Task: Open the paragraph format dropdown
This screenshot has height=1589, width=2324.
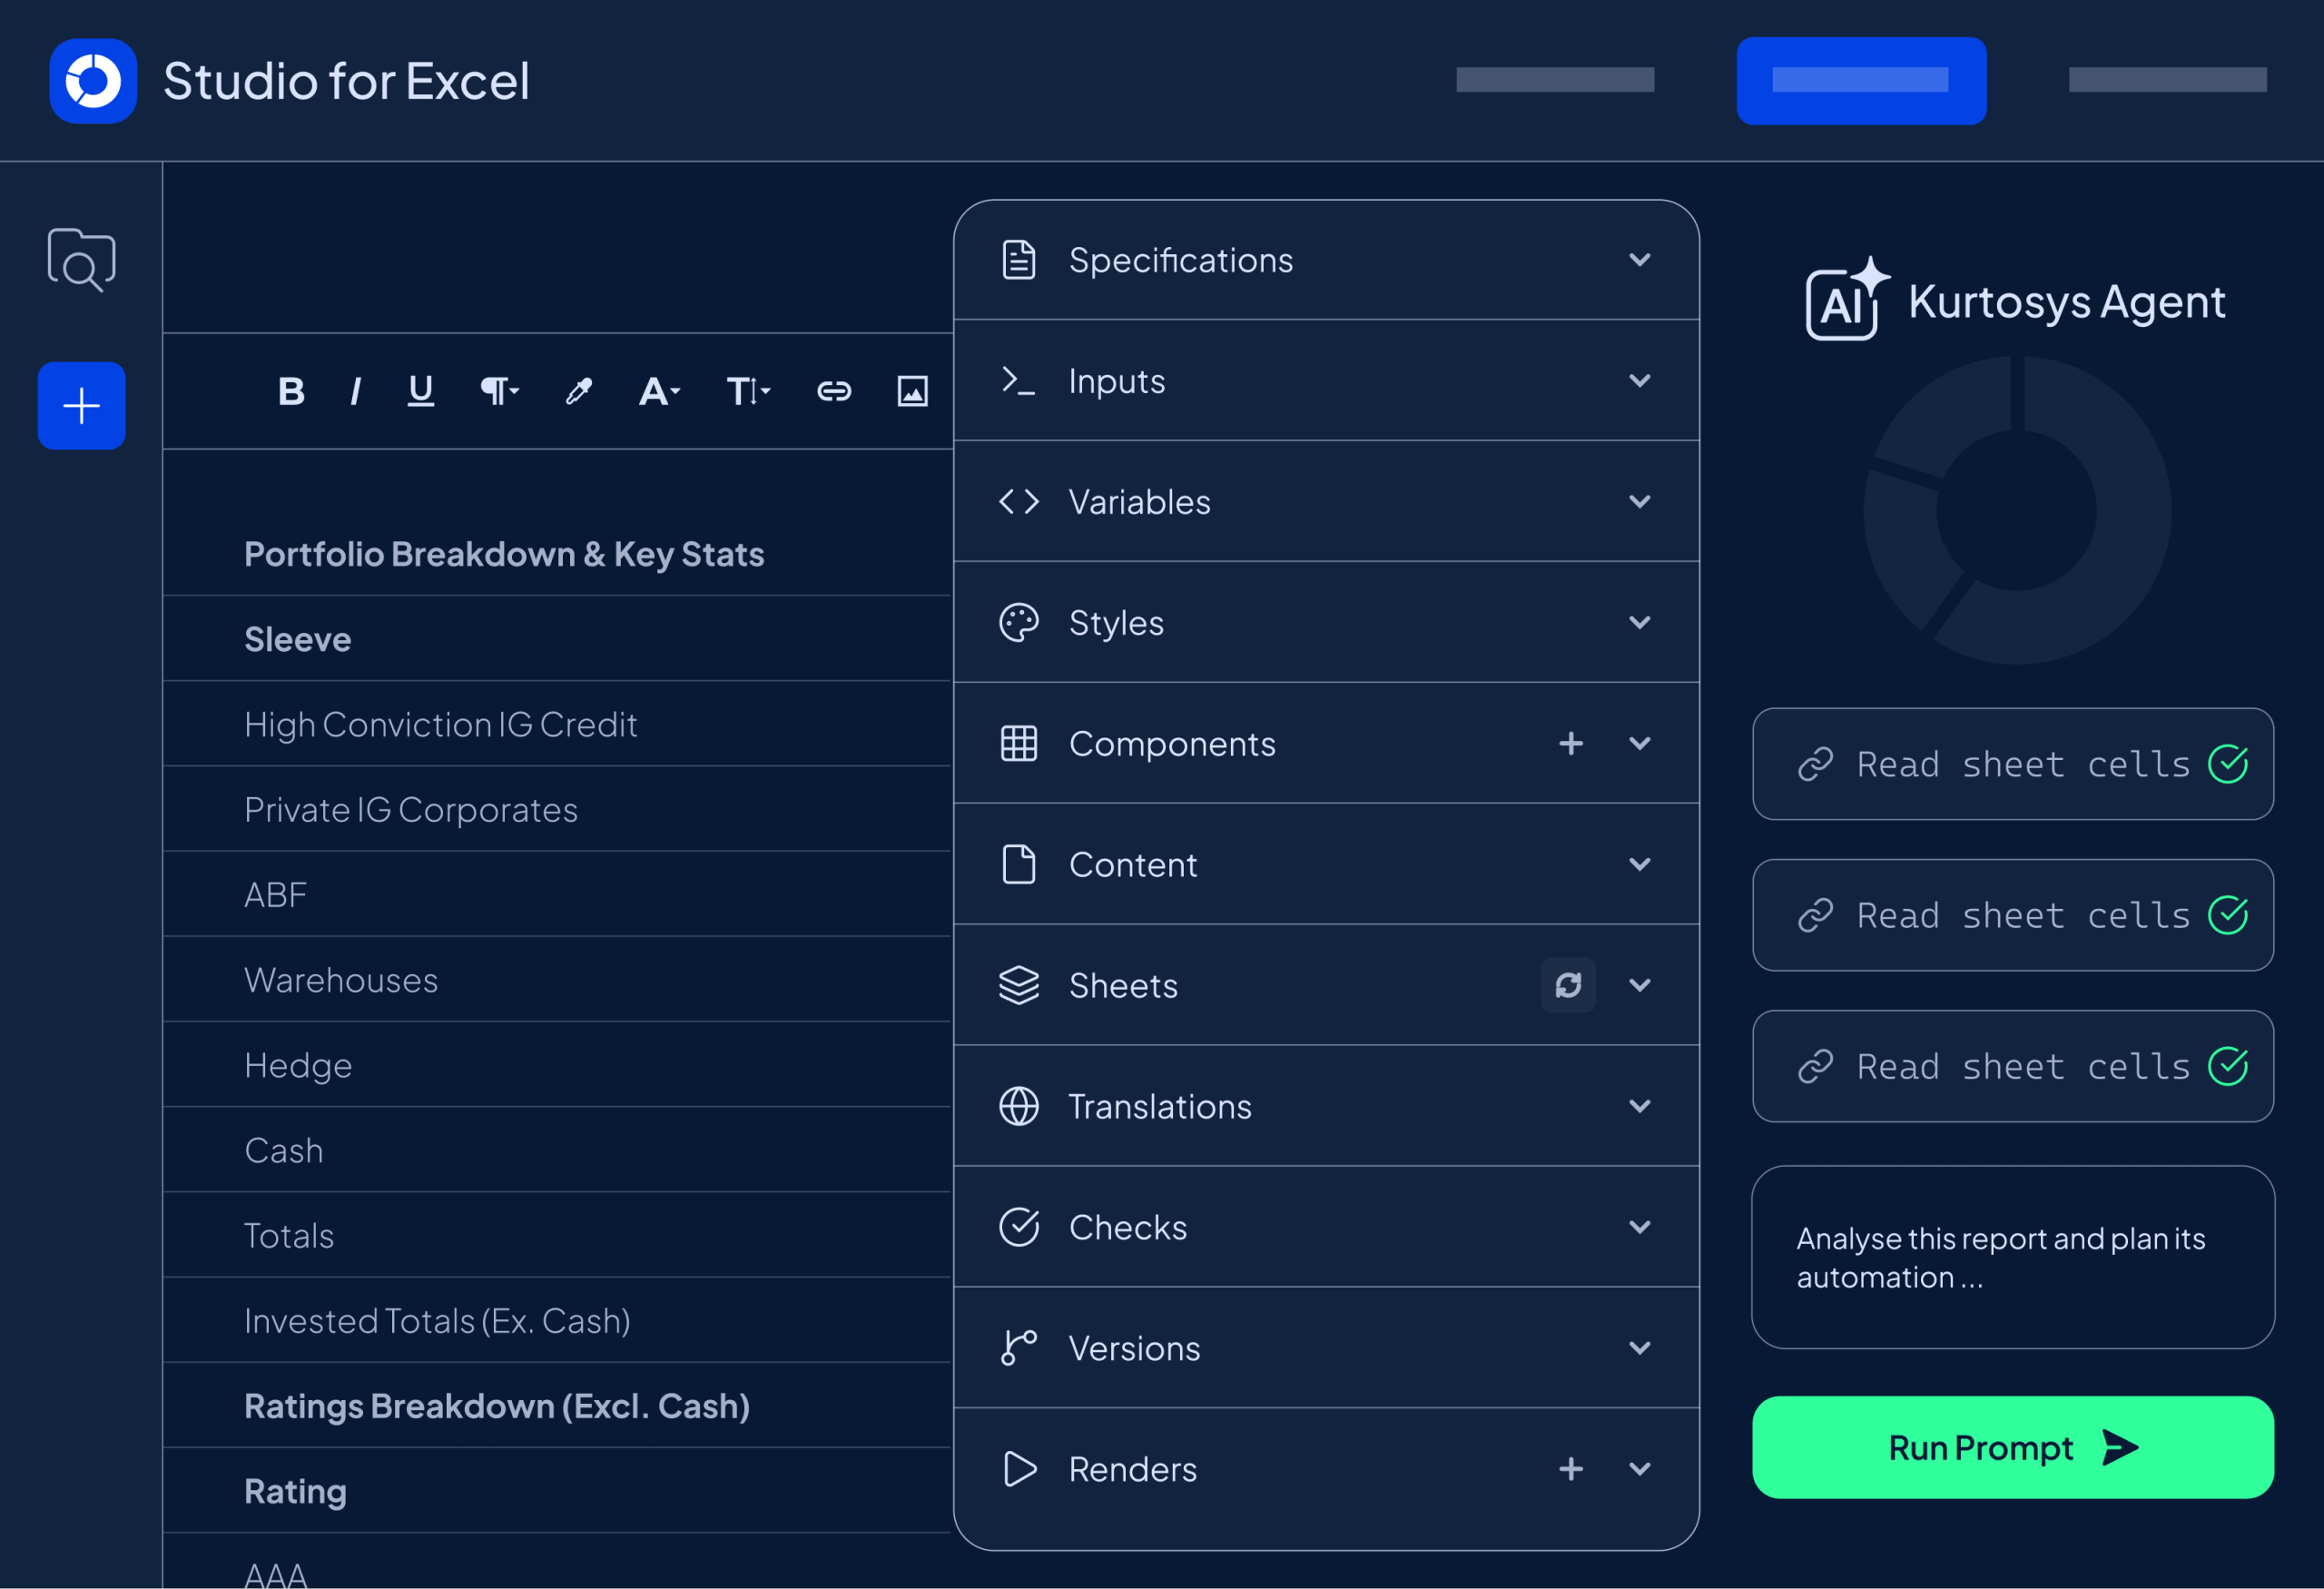Action: tap(499, 391)
